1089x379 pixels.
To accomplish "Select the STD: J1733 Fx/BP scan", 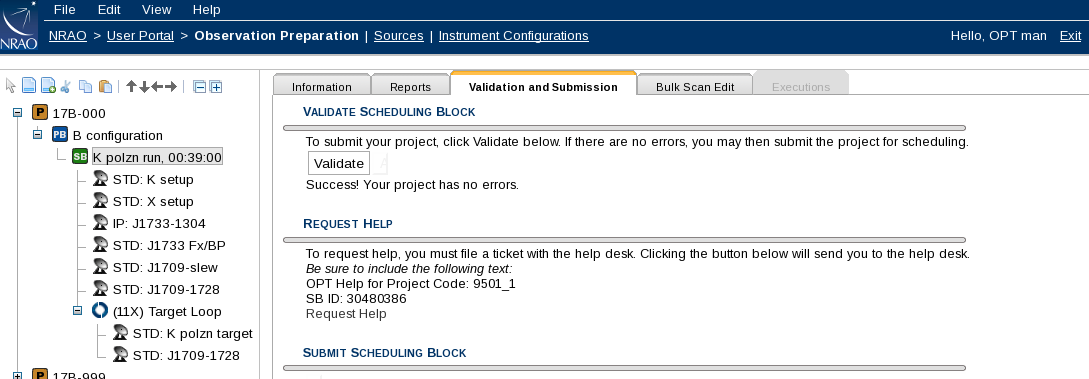I will click(x=169, y=245).
